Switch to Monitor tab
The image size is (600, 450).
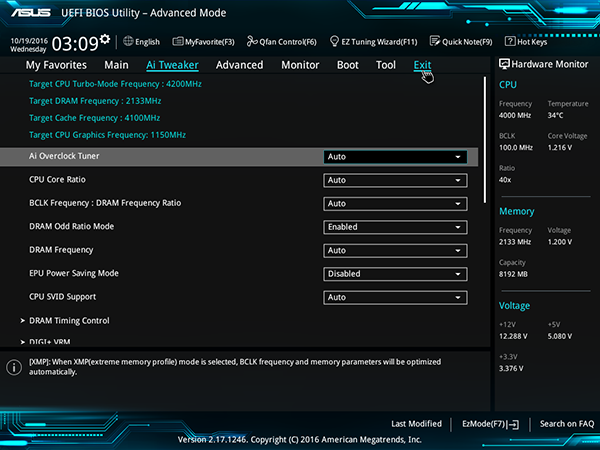point(300,65)
